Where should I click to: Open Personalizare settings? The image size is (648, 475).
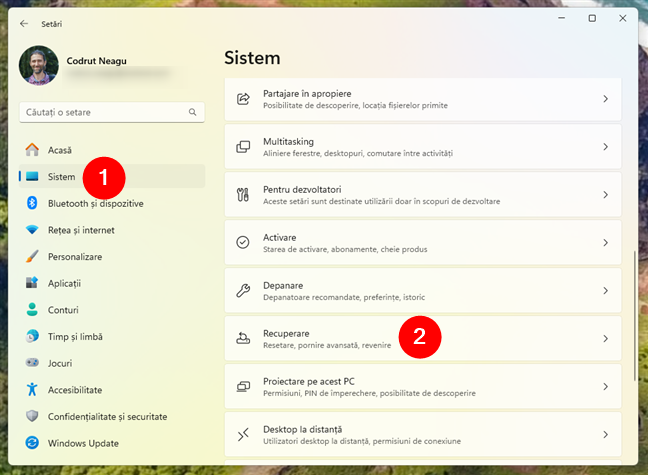tap(112, 256)
